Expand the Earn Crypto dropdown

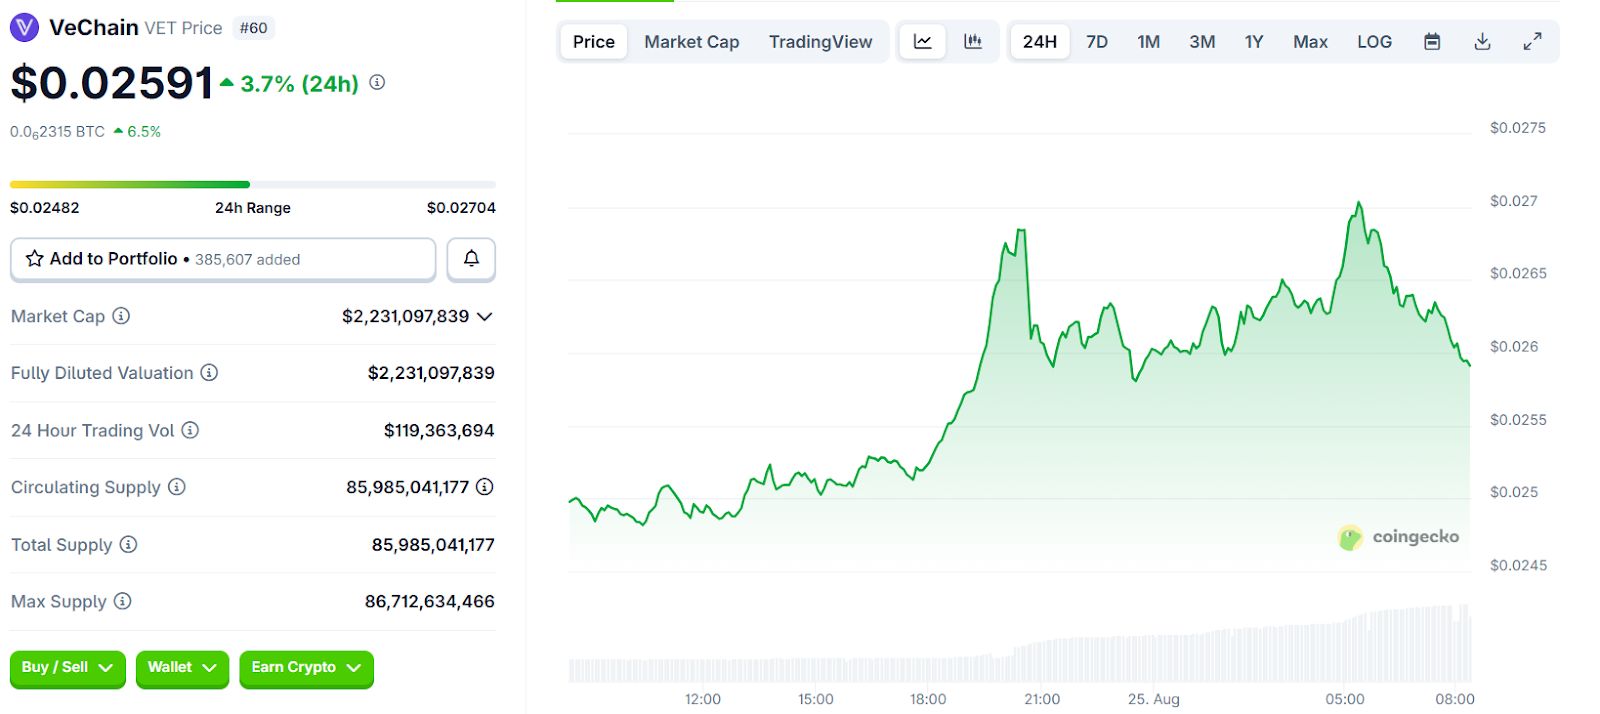(x=306, y=668)
